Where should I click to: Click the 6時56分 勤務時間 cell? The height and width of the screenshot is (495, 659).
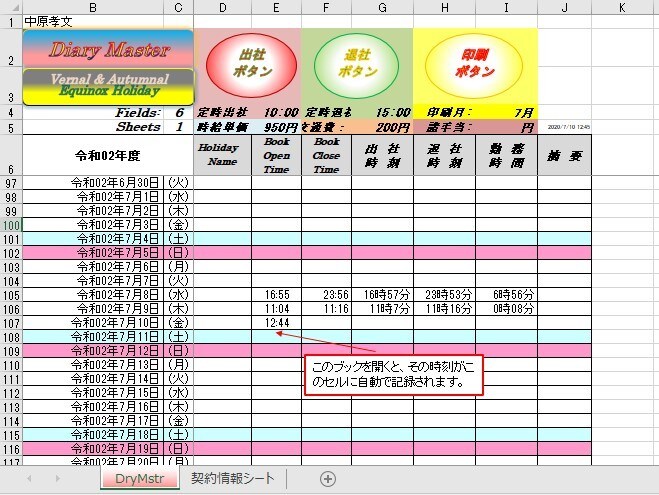506,295
